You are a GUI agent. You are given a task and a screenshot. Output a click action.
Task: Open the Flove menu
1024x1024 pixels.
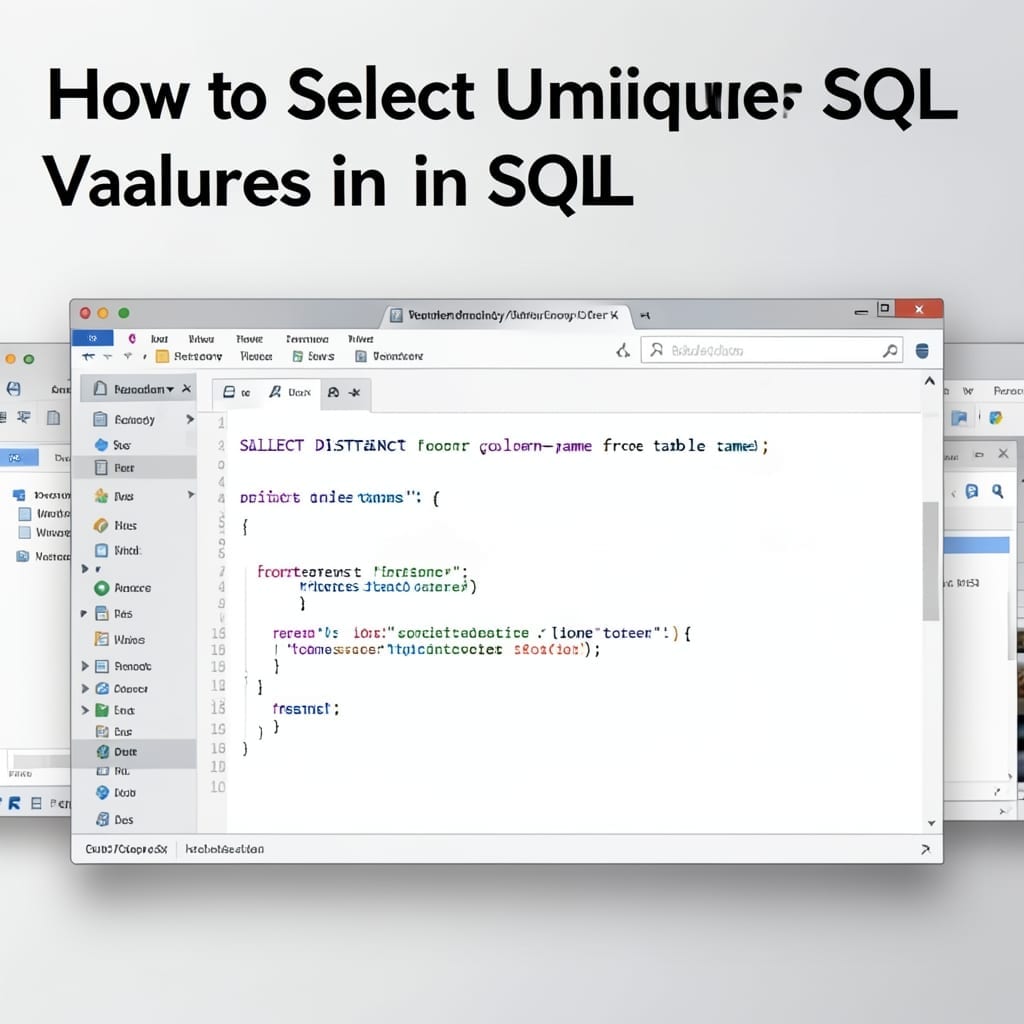tap(249, 339)
